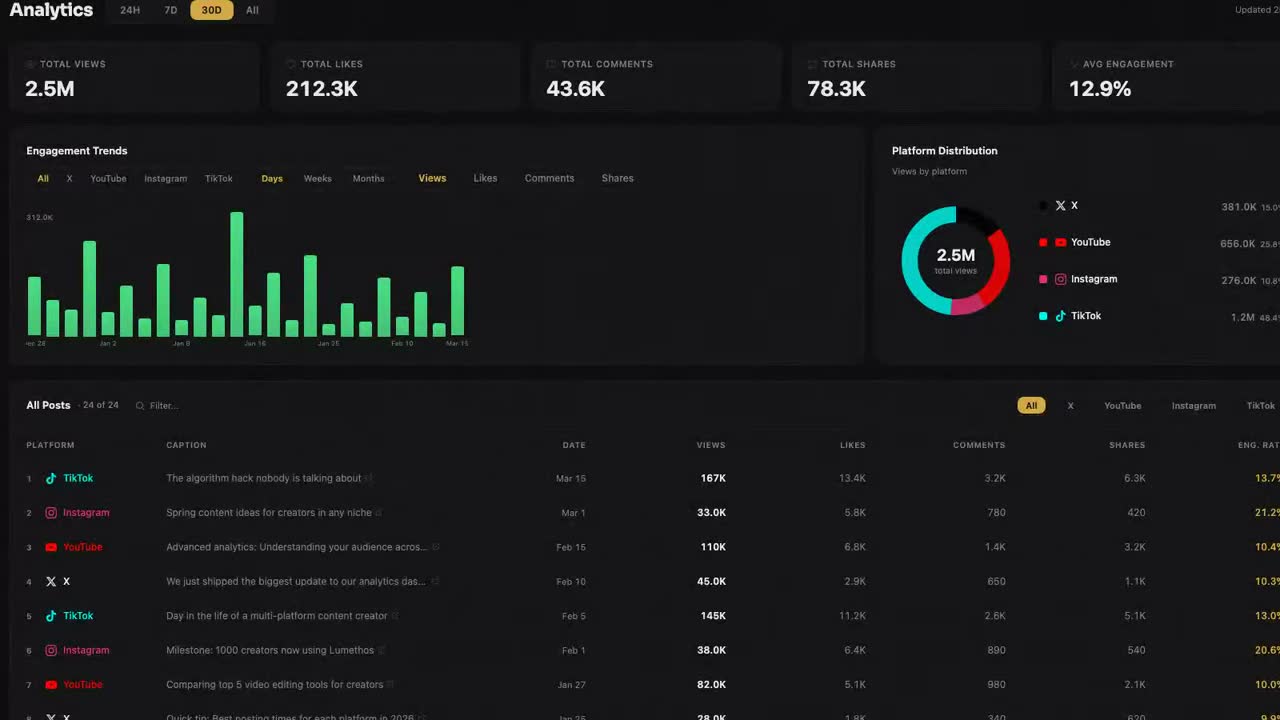The width and height of the screenshot is (1280, 720).
Task: Filter All Posts by TikTok
Action: tap(1260, 406)
